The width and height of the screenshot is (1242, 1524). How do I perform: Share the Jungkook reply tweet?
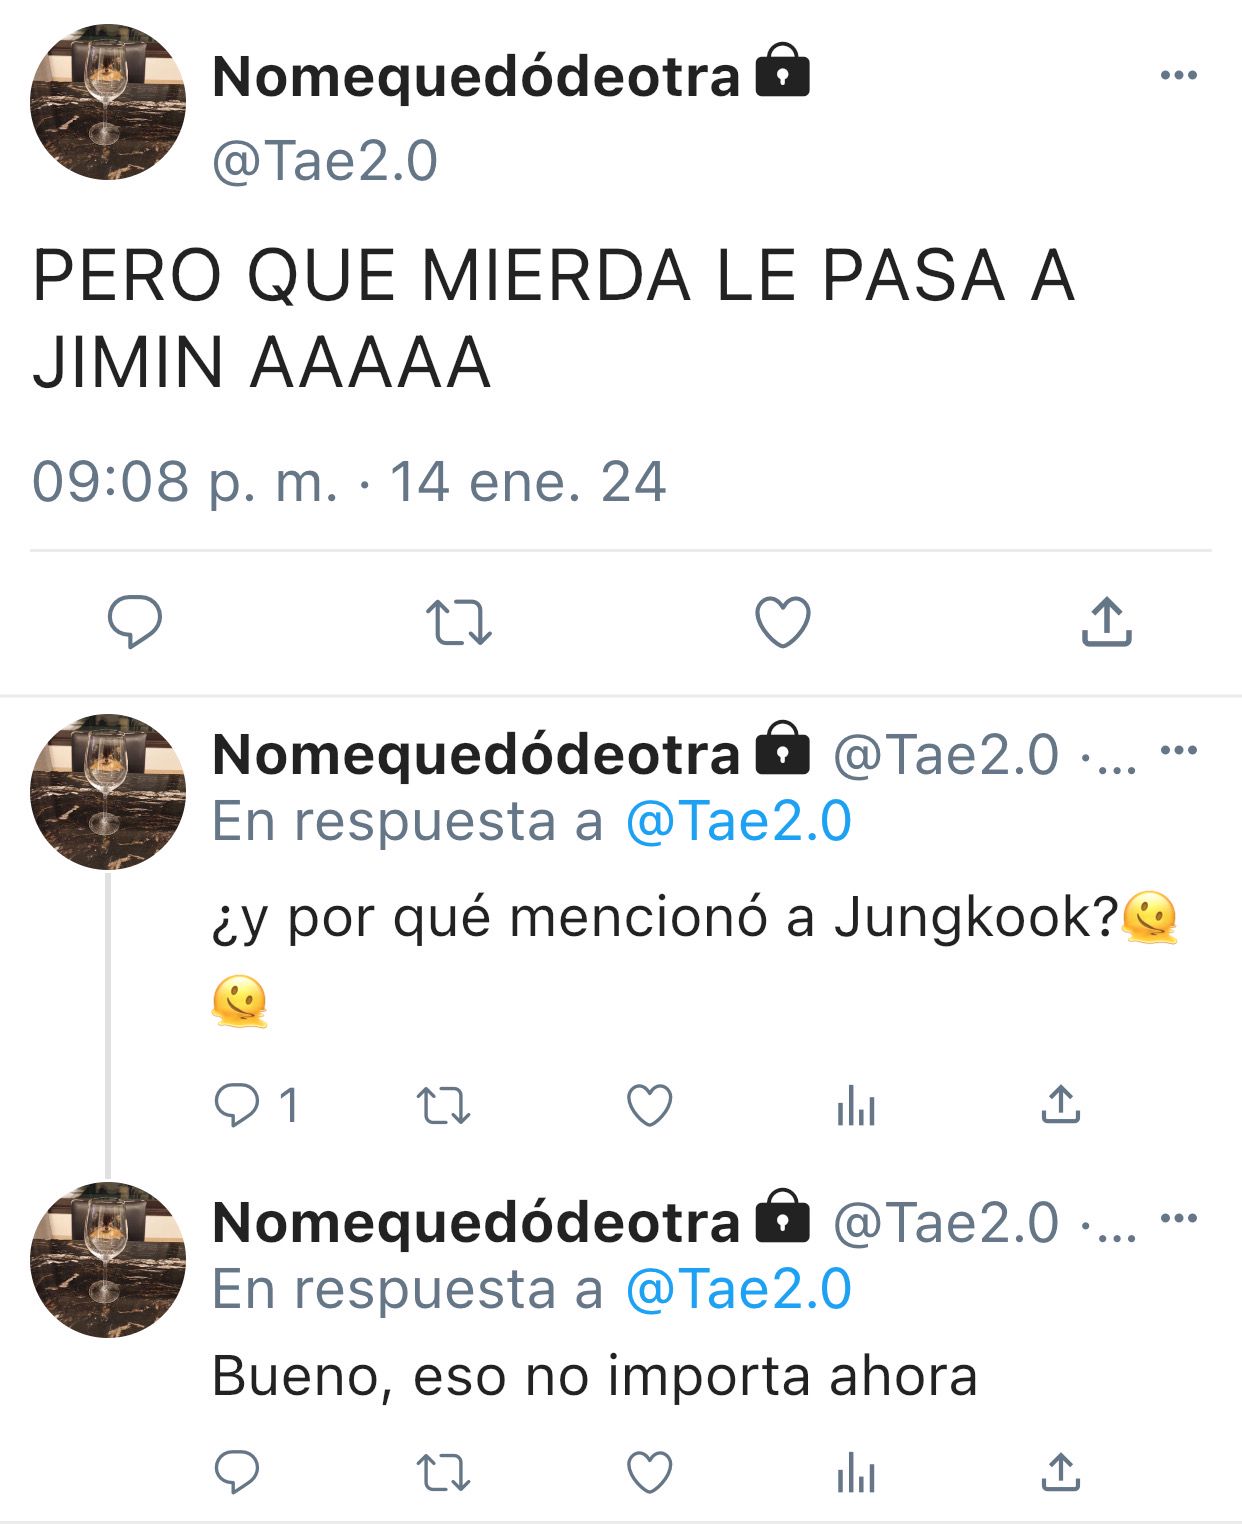(x=1061, y=1105)
